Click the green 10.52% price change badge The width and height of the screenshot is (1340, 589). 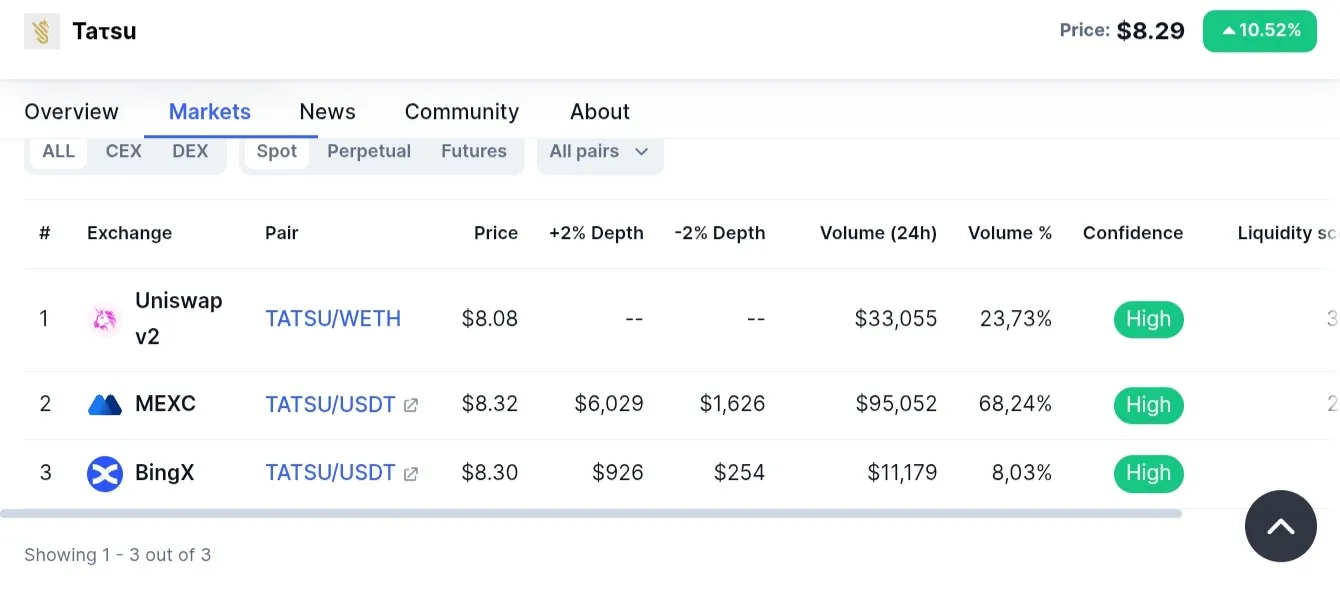click(x=1259, y=31)
